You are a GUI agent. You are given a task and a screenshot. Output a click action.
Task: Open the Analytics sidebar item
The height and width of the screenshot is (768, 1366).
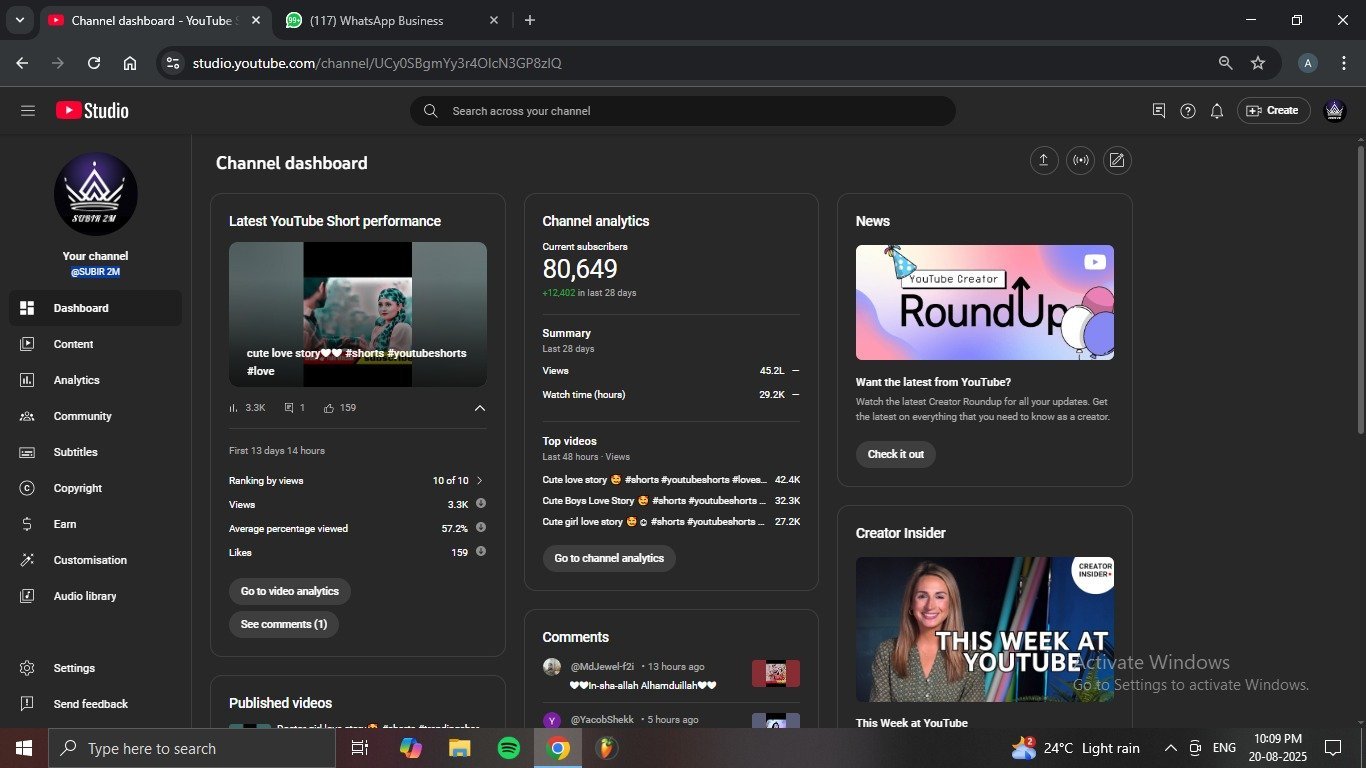76,380
